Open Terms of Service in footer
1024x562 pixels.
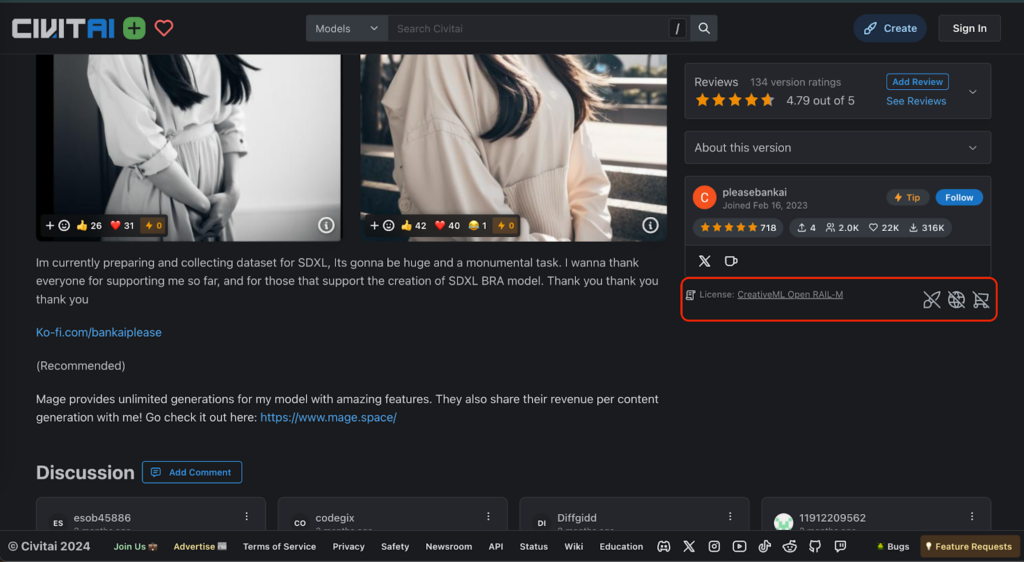(x=279, y=547)
